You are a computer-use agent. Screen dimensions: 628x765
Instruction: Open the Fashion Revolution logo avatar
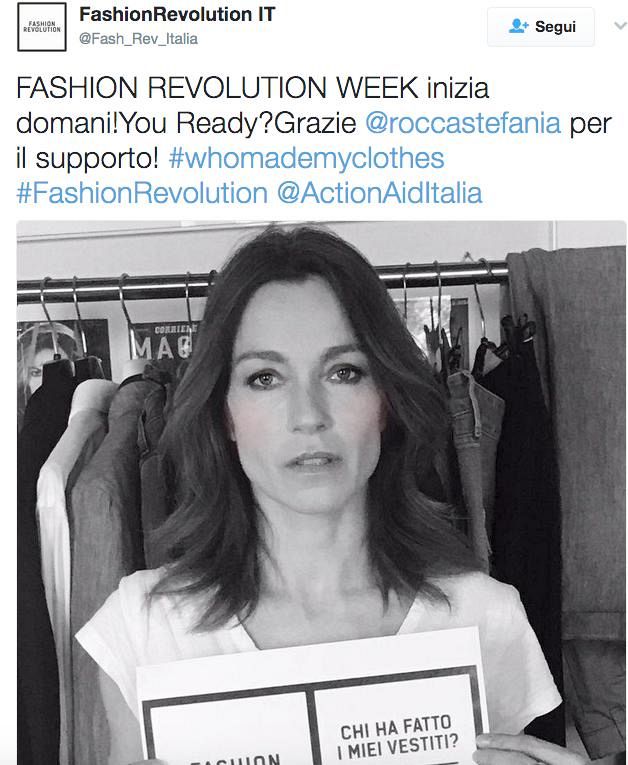[42, 27]
